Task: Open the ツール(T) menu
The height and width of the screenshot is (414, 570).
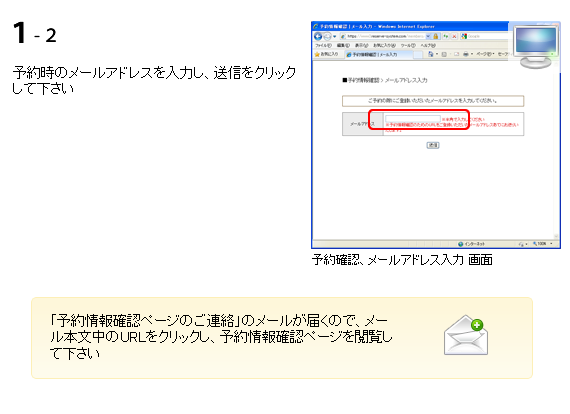Action: [x=408, y=45]
